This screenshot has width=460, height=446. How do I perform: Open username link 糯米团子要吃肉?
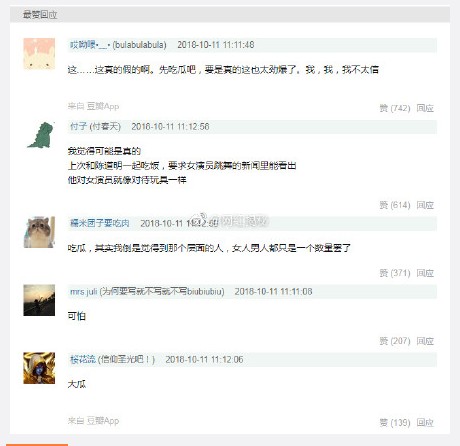[x=100, y=223]
